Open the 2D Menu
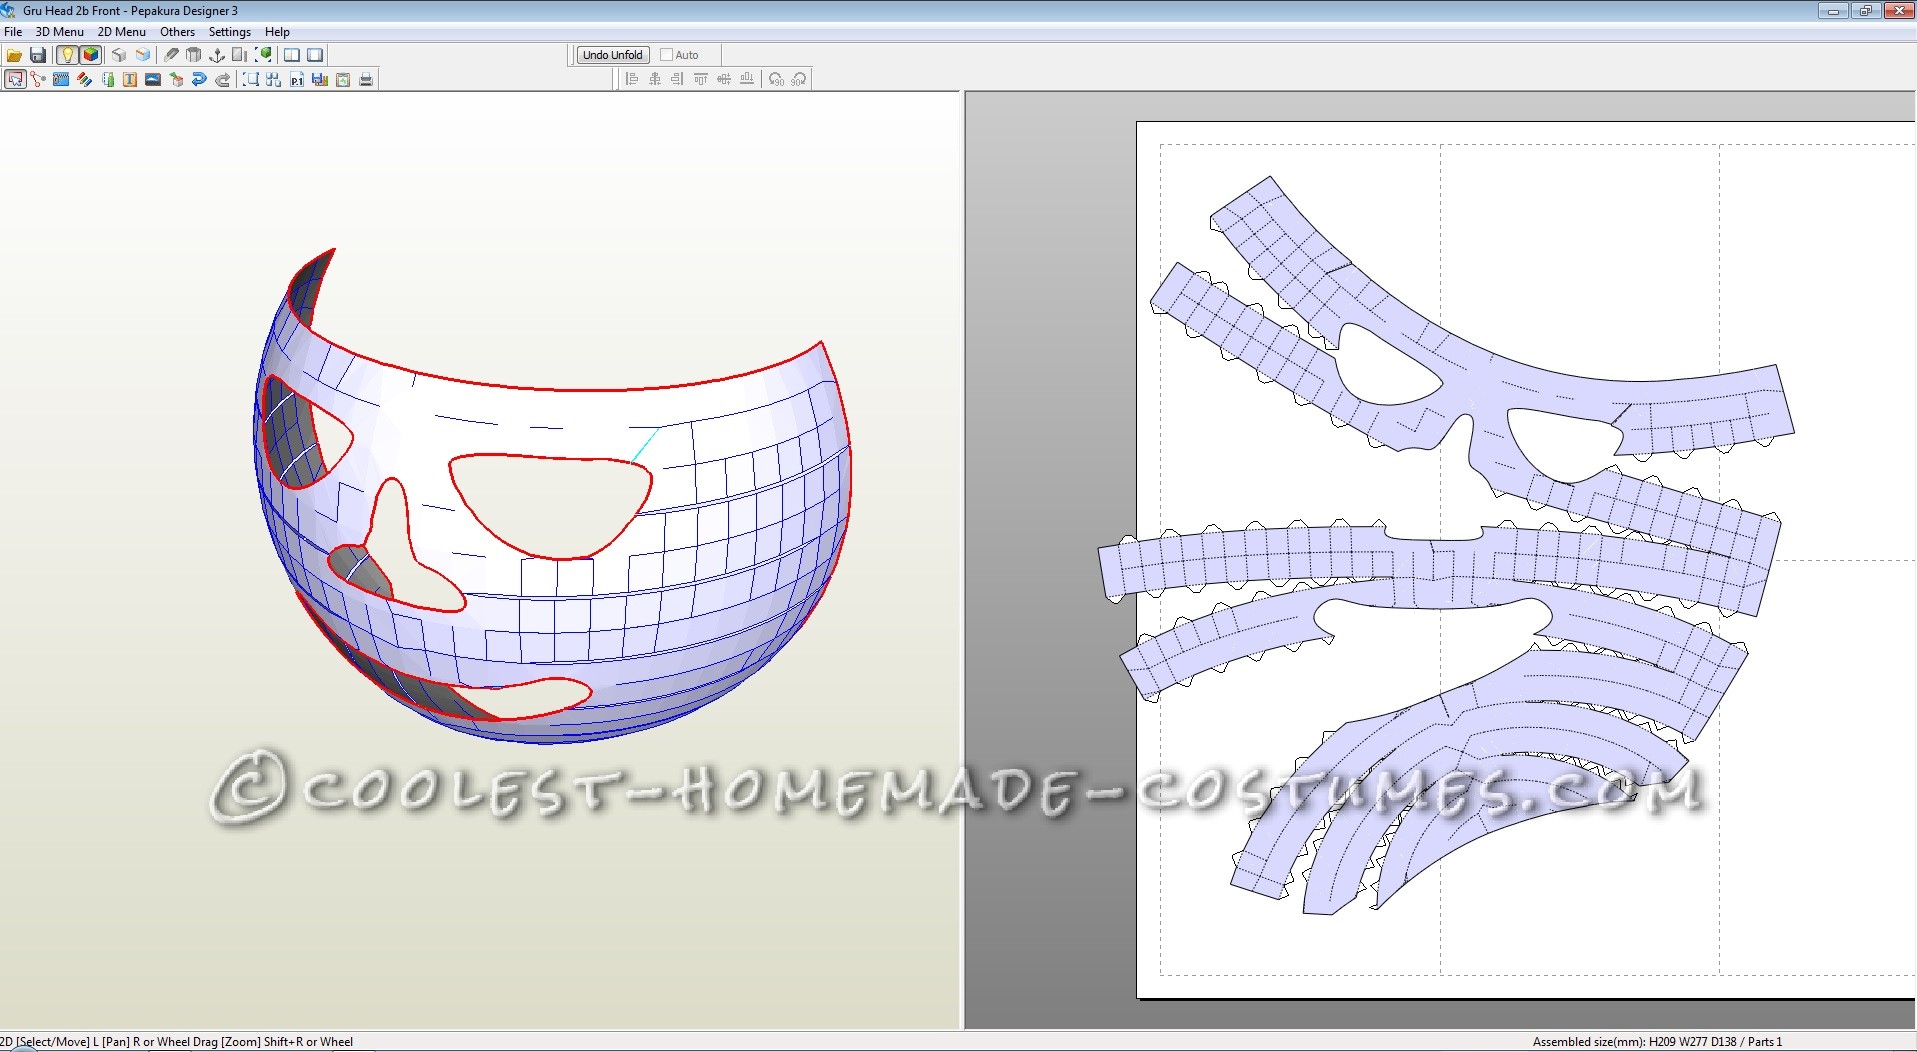 [x=122, y=32]
